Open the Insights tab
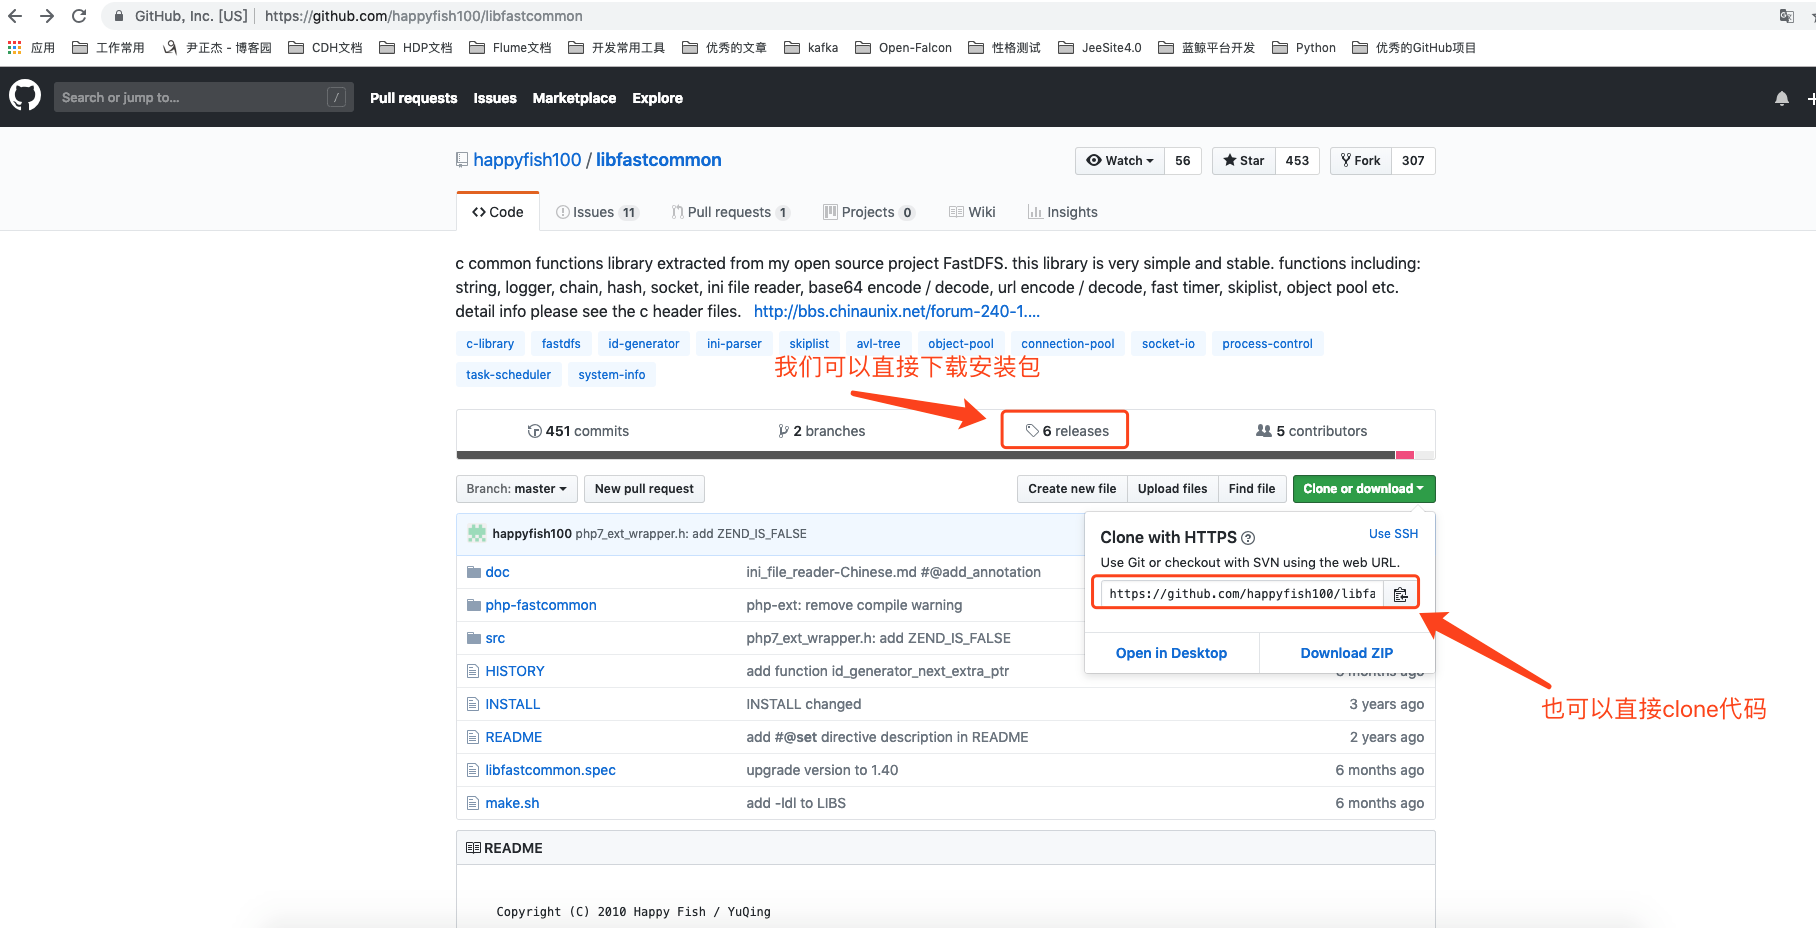The width and height of the screenshot is (1816, 928). point(1062,212)
